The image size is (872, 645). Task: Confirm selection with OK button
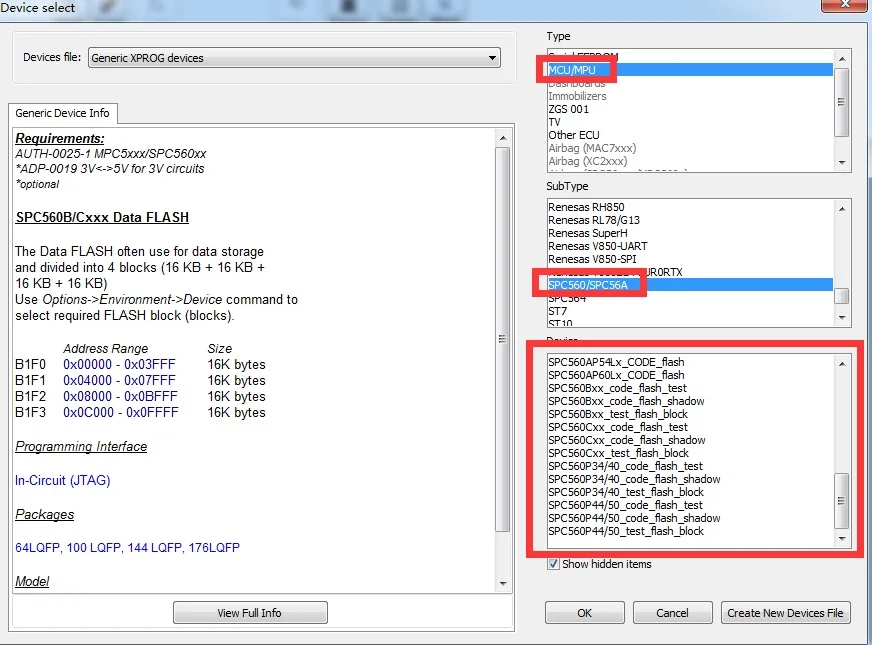coord(584,613)
